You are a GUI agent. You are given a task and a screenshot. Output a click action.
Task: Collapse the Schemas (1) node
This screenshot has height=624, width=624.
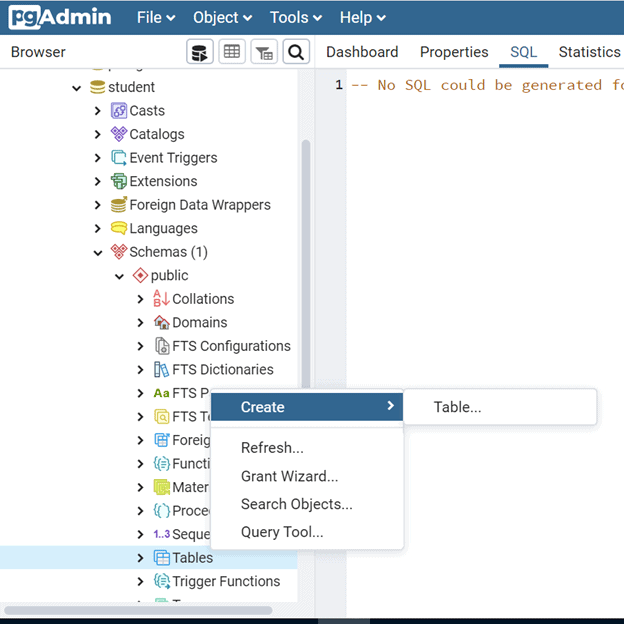[x=98, y=253]
